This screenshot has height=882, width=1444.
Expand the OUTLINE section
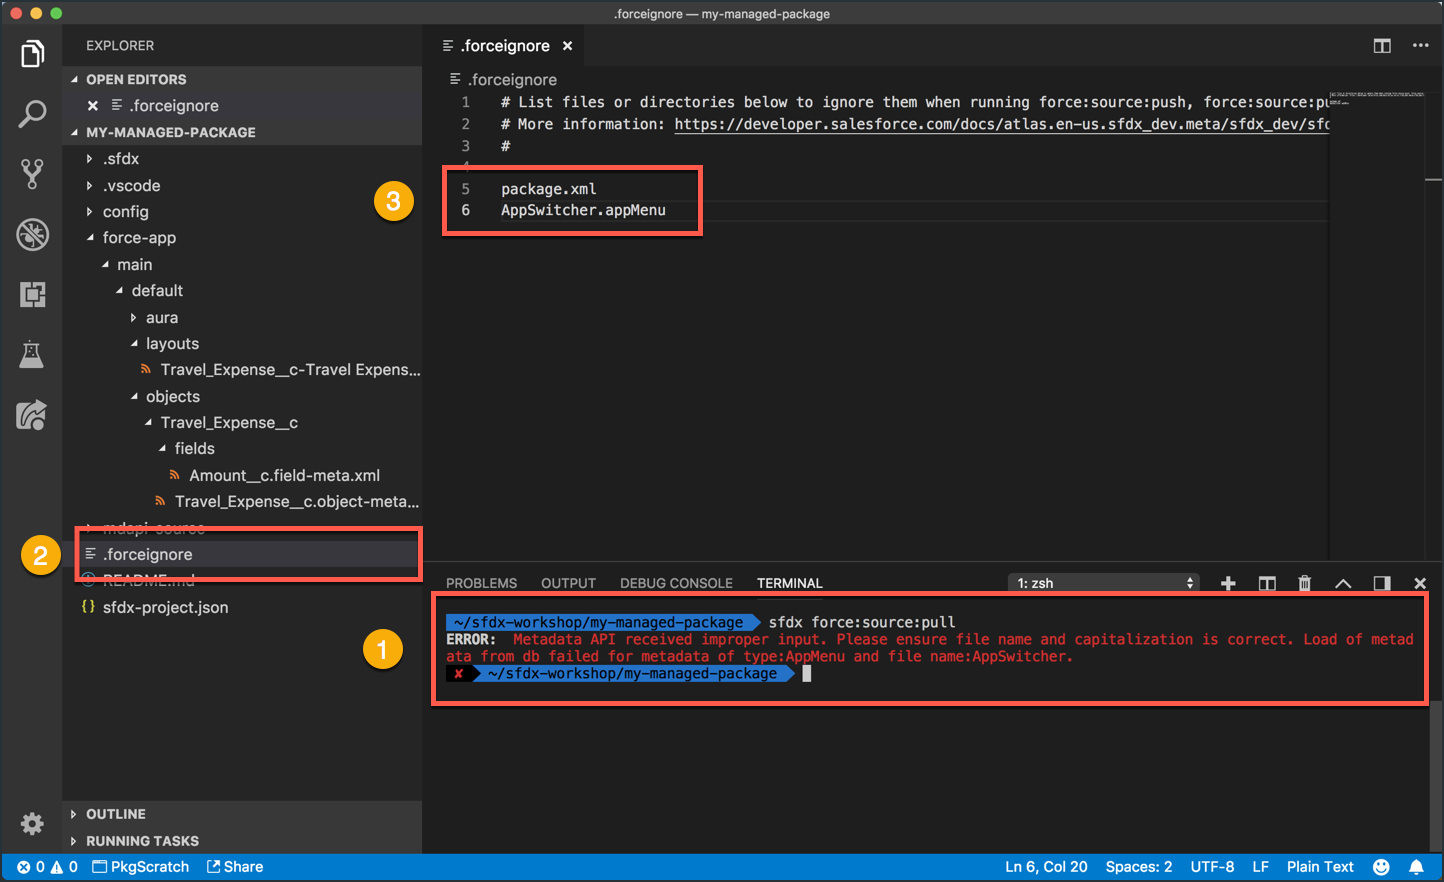pyautogui.click(x=115, y=814)
